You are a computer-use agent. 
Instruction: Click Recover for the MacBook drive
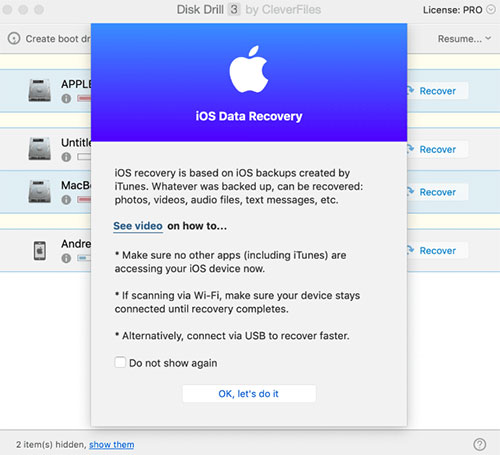[x=437, y=192]
